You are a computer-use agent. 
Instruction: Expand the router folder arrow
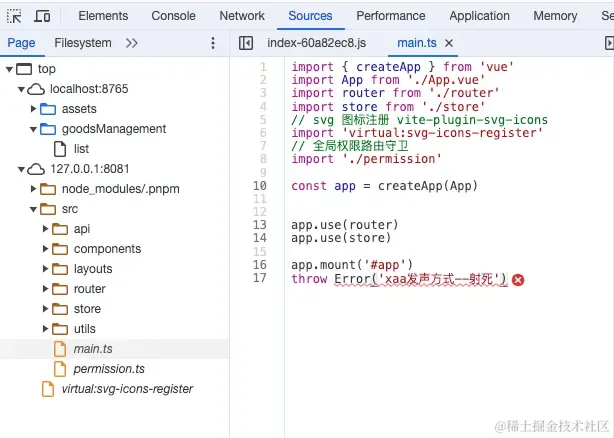coord(45,288)
